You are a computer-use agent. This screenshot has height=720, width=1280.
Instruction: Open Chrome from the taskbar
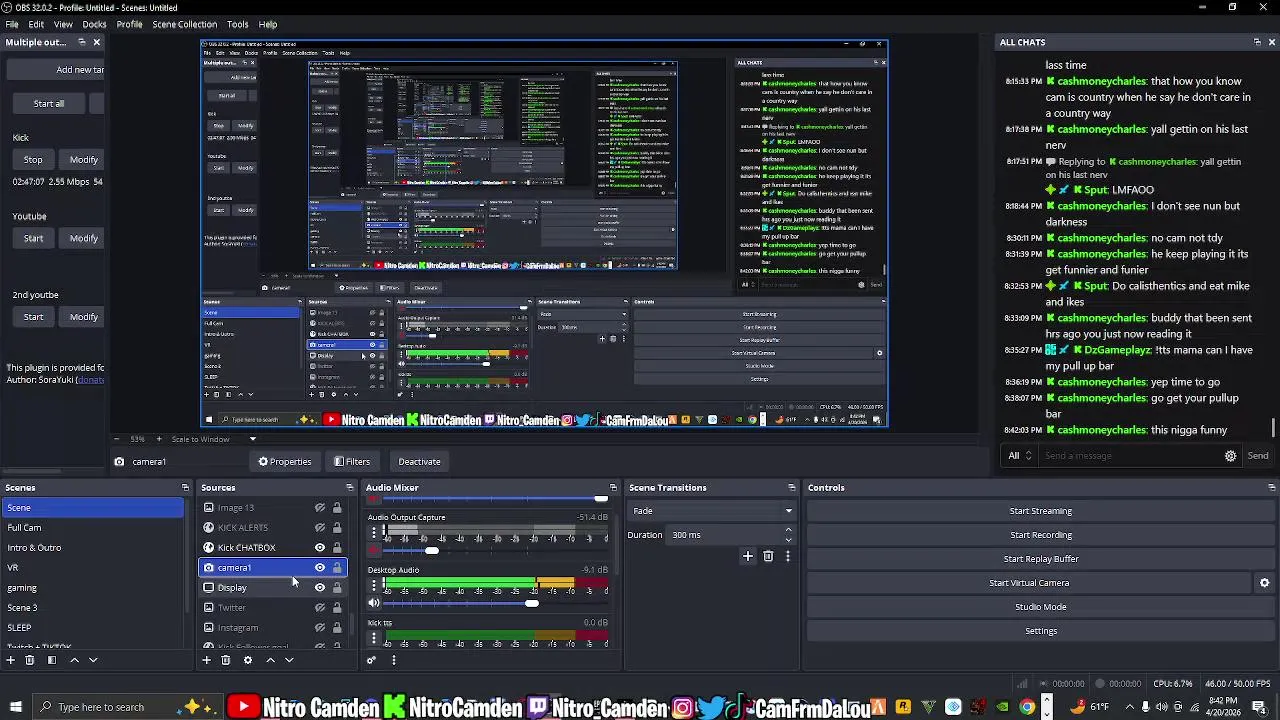click(1027, 707)
